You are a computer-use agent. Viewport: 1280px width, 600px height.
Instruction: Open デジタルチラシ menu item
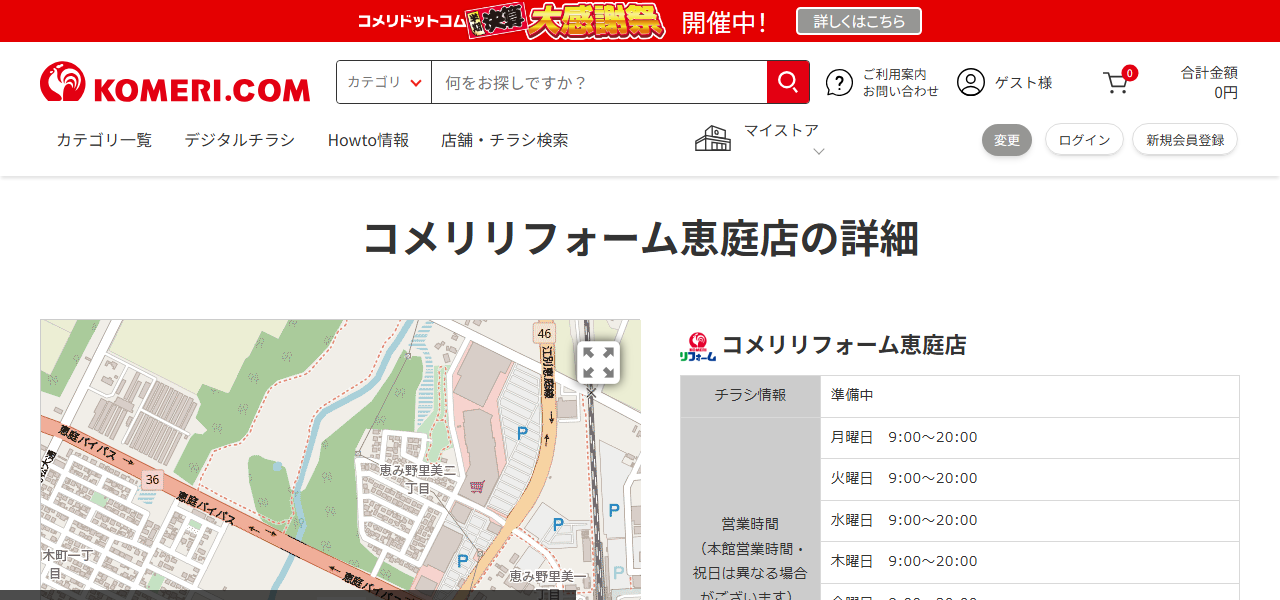(x=239, y=140)
